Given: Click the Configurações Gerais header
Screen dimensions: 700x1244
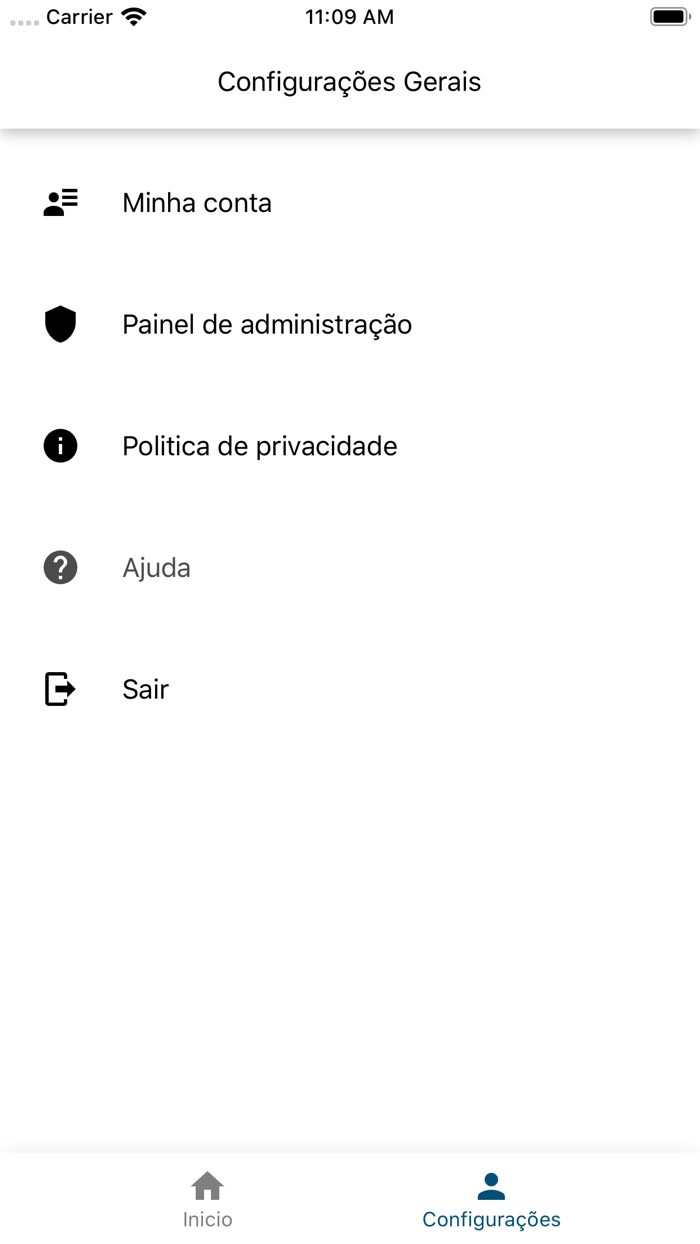Looking at the screenshot, I should (349, 81).
